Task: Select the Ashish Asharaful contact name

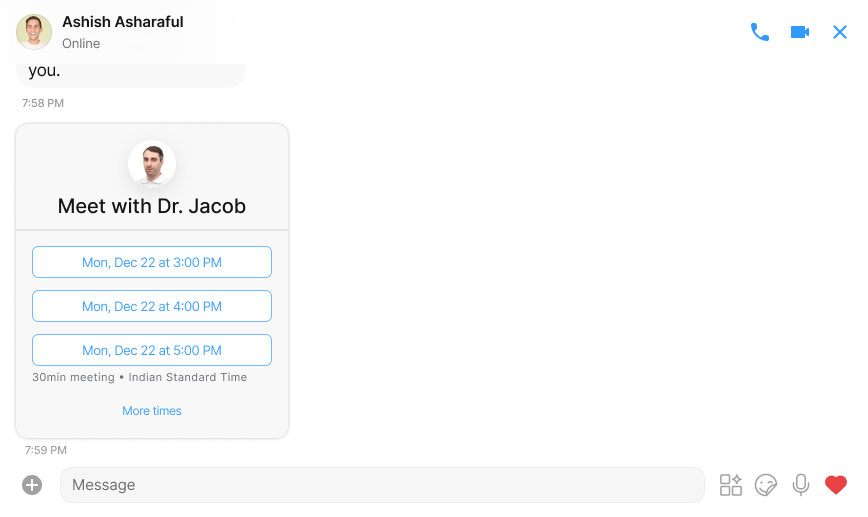Action: point(123,22)
